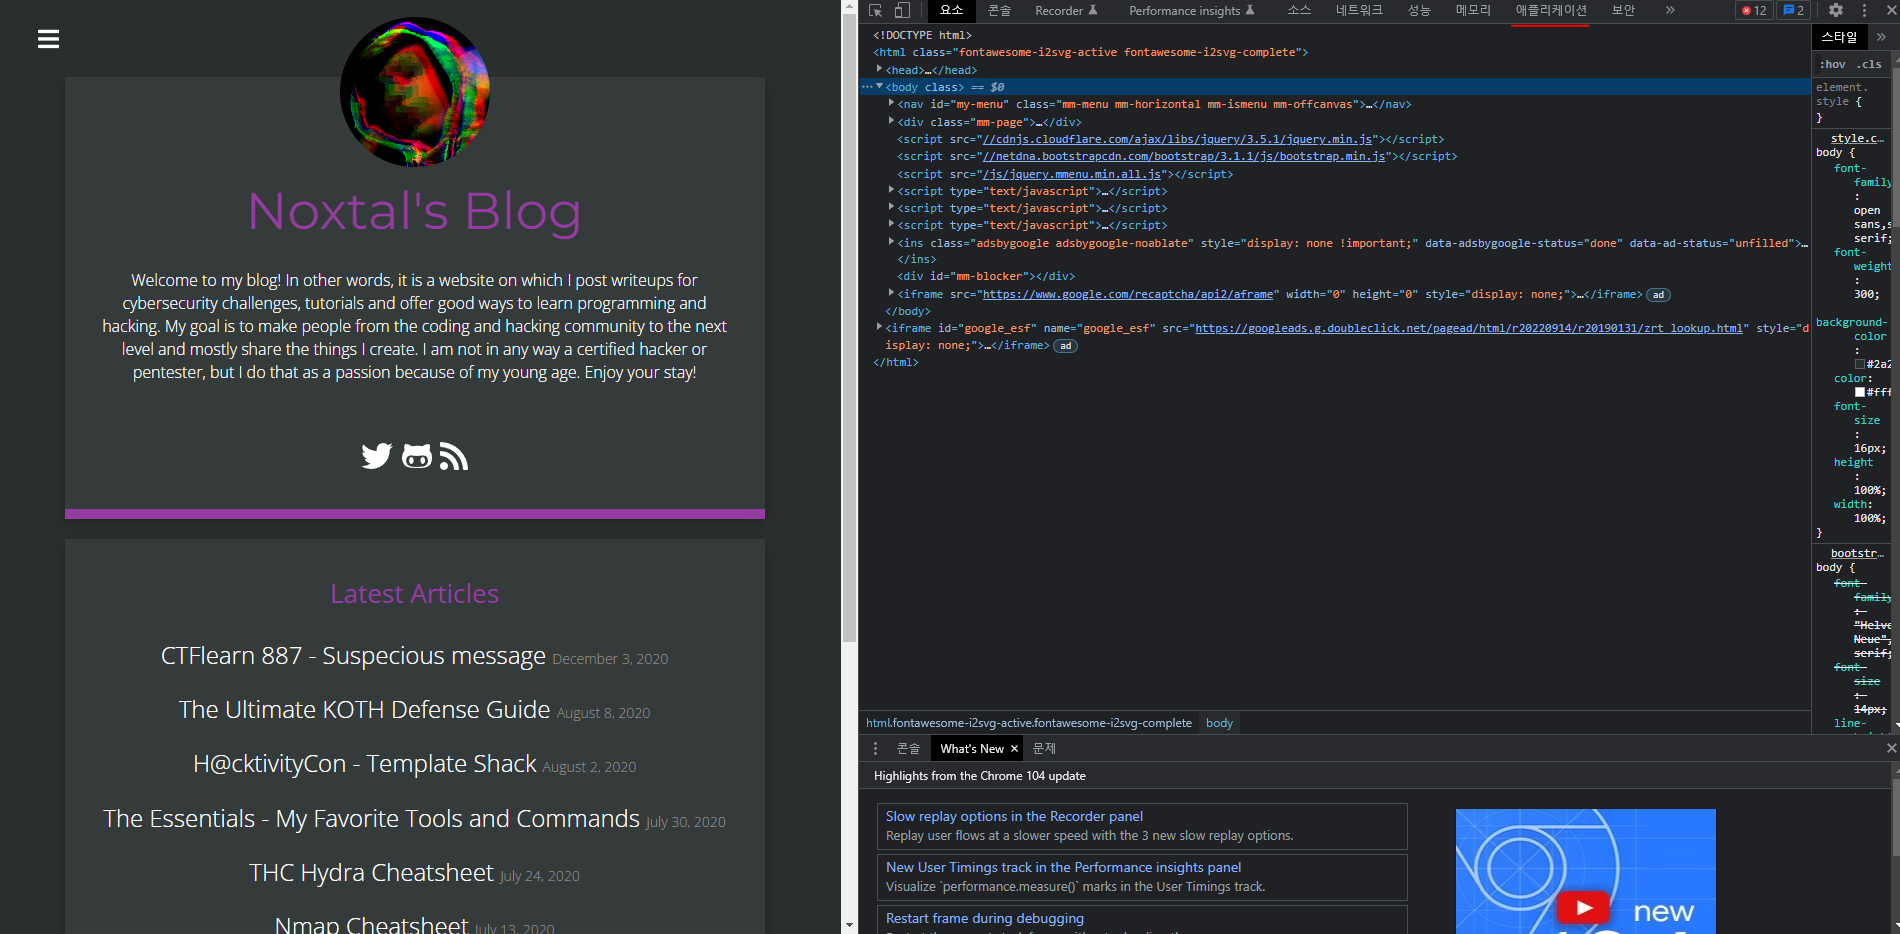The height and width of the screenshot is (934, 1900).
Task: Expand the nav my-menu node
Action: [x=891, y=103]
